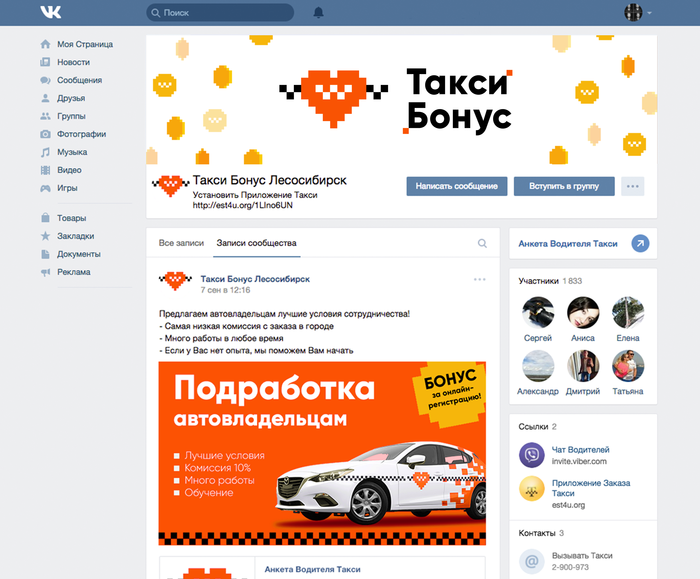Click in the Поиск search field
The height and width of the screenshot is (579, 700).
[222, 13]
